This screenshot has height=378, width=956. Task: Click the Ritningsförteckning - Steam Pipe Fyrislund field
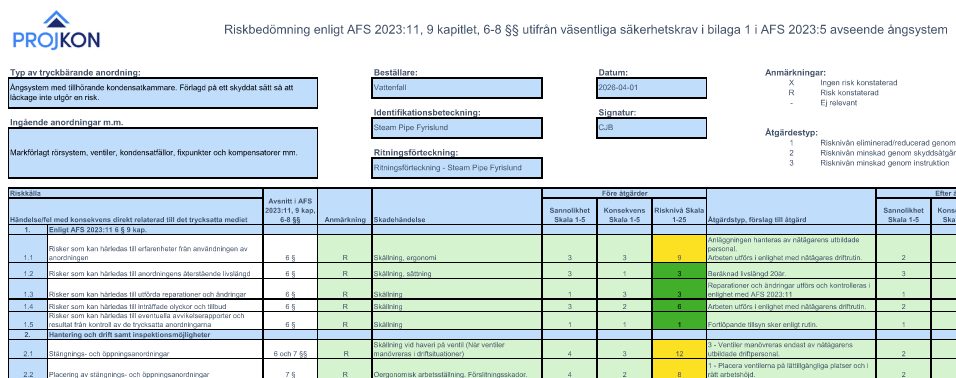click(x=457, y=168)
